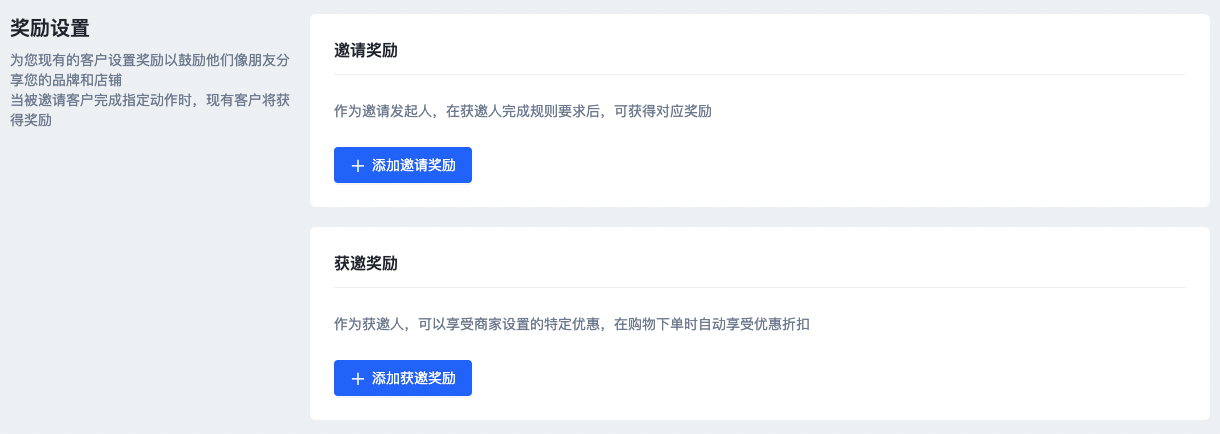The width and height of the screenshot is (1220, 434).
Task: Select the 邀请奖励 card heading
Action: coord(366,51)
